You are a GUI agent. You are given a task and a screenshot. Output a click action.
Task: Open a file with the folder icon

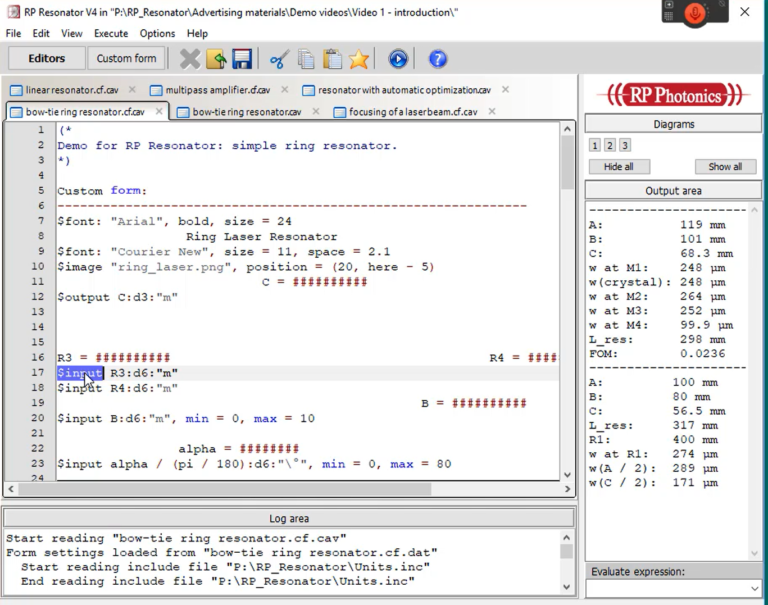pos(216,59)
